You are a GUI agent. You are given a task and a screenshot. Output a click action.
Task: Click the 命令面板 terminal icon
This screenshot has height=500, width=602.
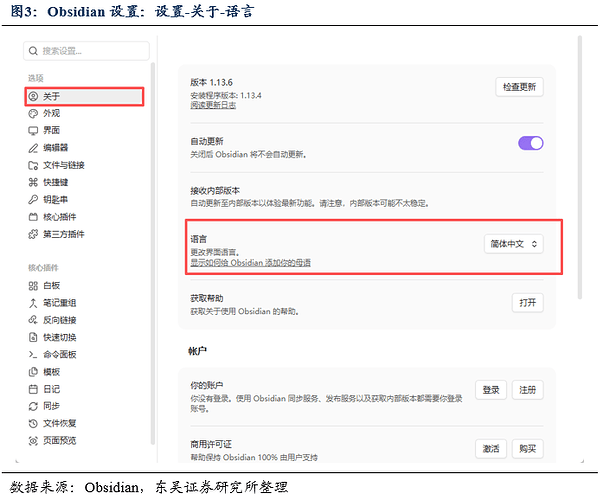(33, 354)
